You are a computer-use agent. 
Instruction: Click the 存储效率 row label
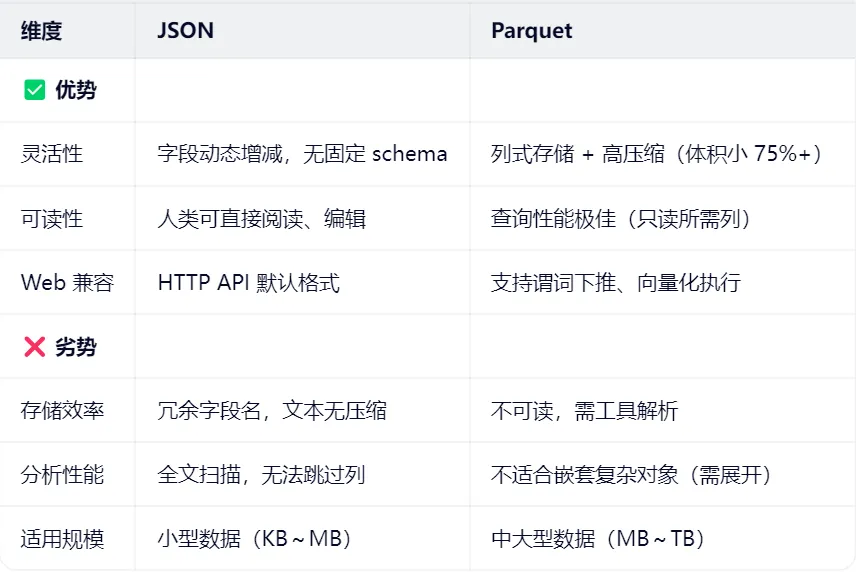coord(62,410)
